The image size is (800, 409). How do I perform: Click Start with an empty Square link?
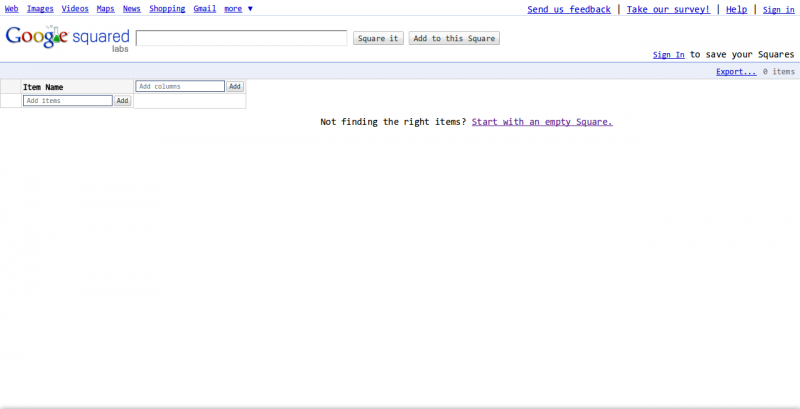pos(542,122)
